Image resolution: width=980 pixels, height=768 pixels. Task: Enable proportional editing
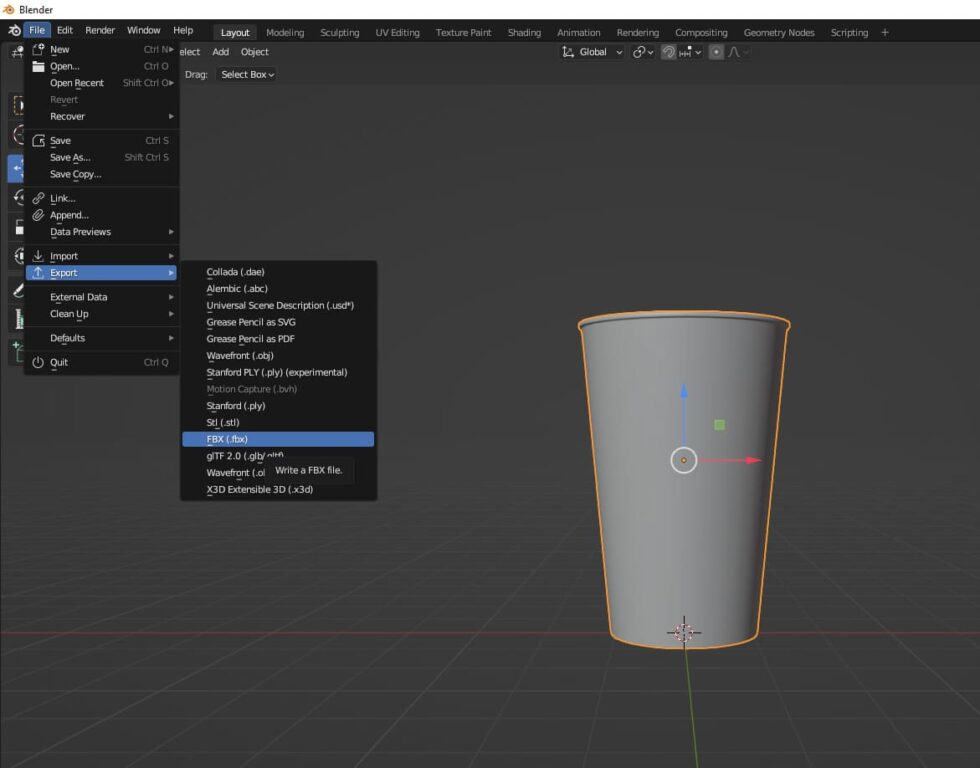pos(716,51)
